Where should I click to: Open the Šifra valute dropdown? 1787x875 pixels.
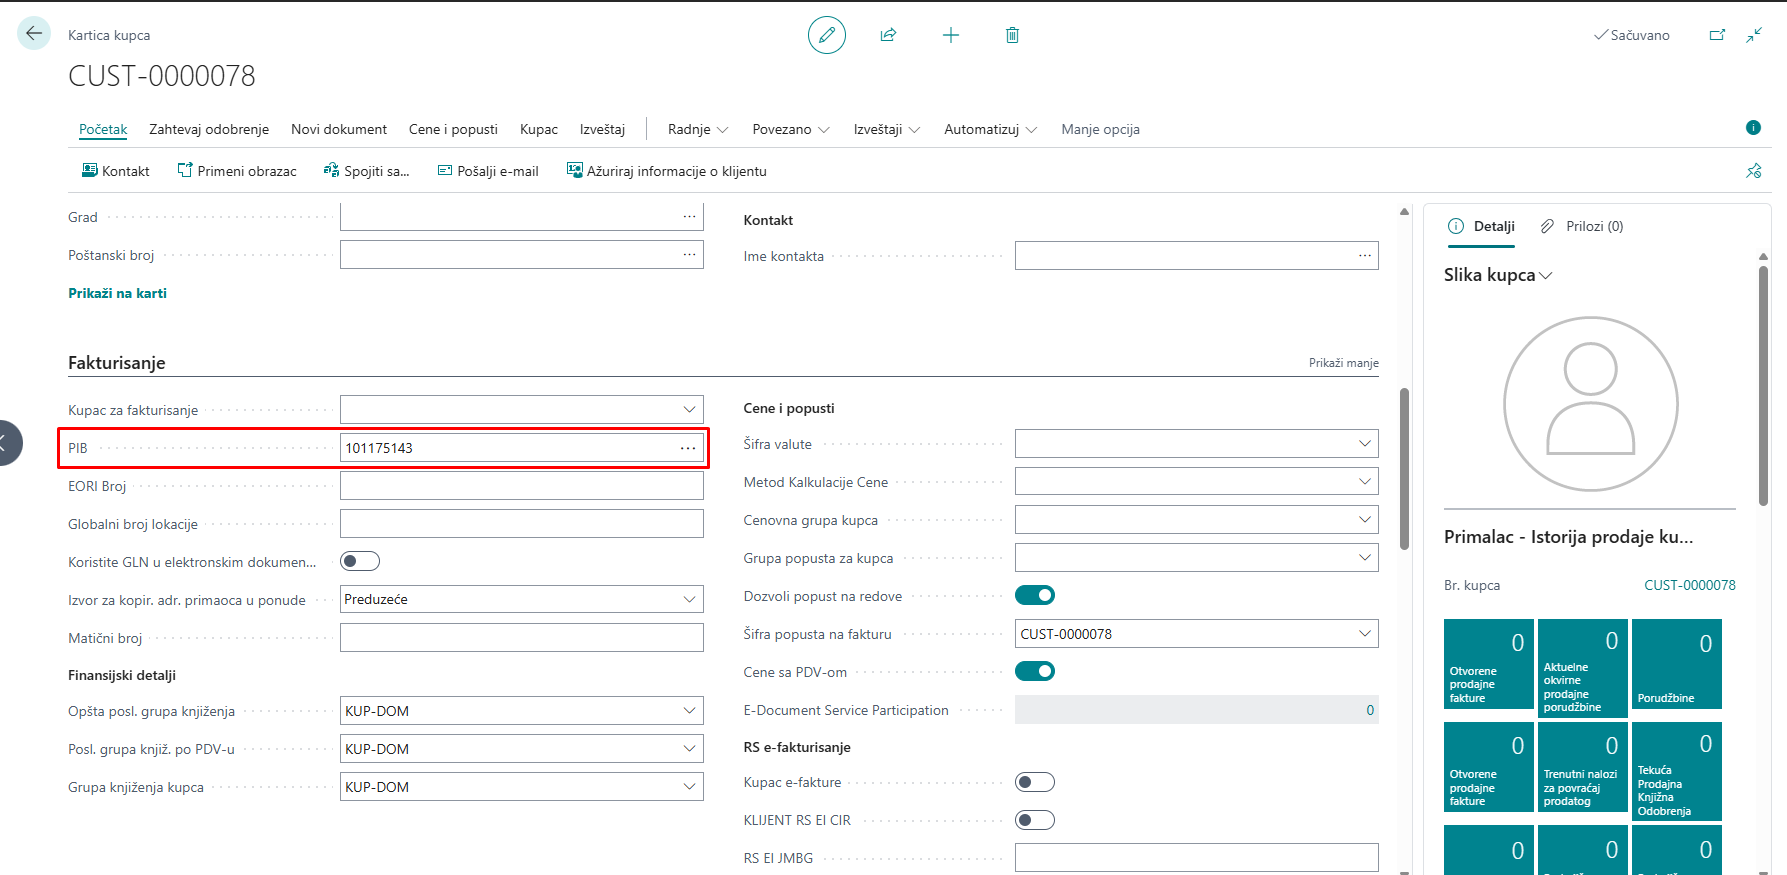tap(1364, 444)
